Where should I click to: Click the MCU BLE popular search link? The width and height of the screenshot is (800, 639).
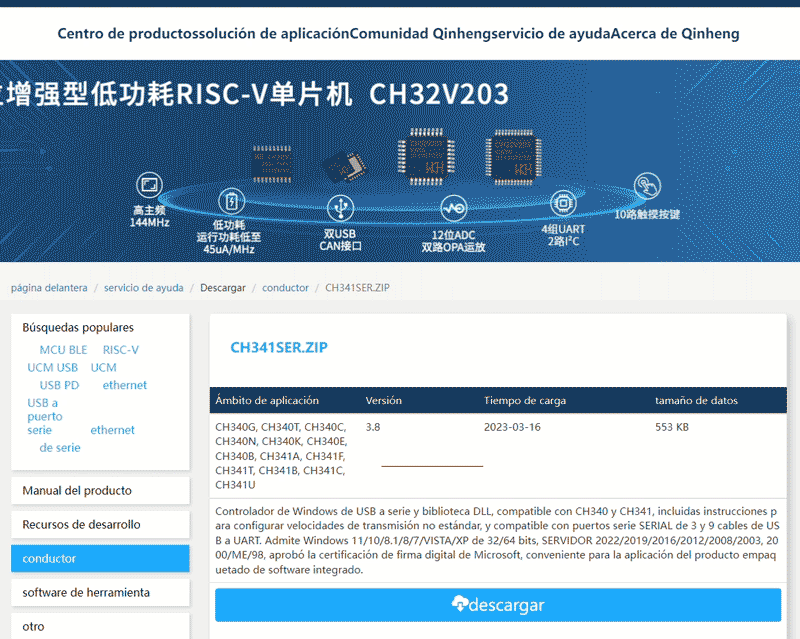tap(63, 350)
